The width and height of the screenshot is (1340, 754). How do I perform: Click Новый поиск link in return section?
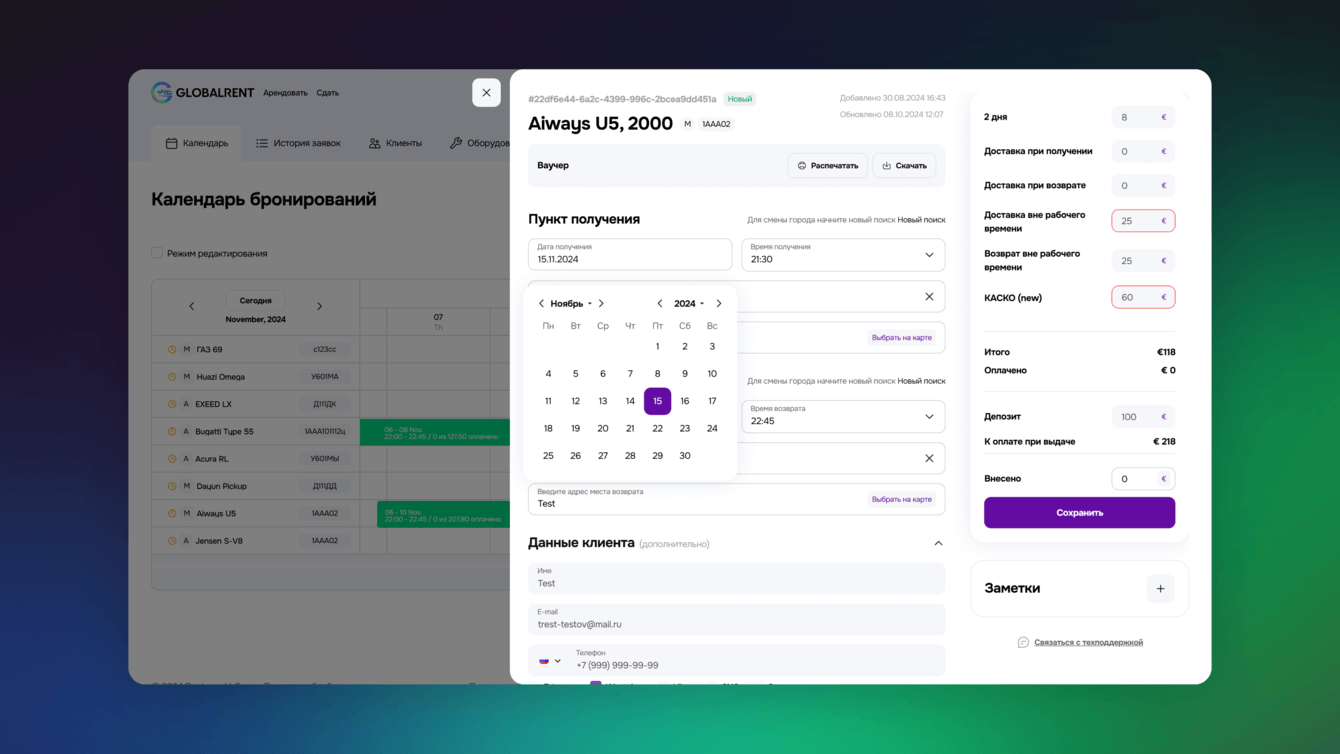pos(921,381)
